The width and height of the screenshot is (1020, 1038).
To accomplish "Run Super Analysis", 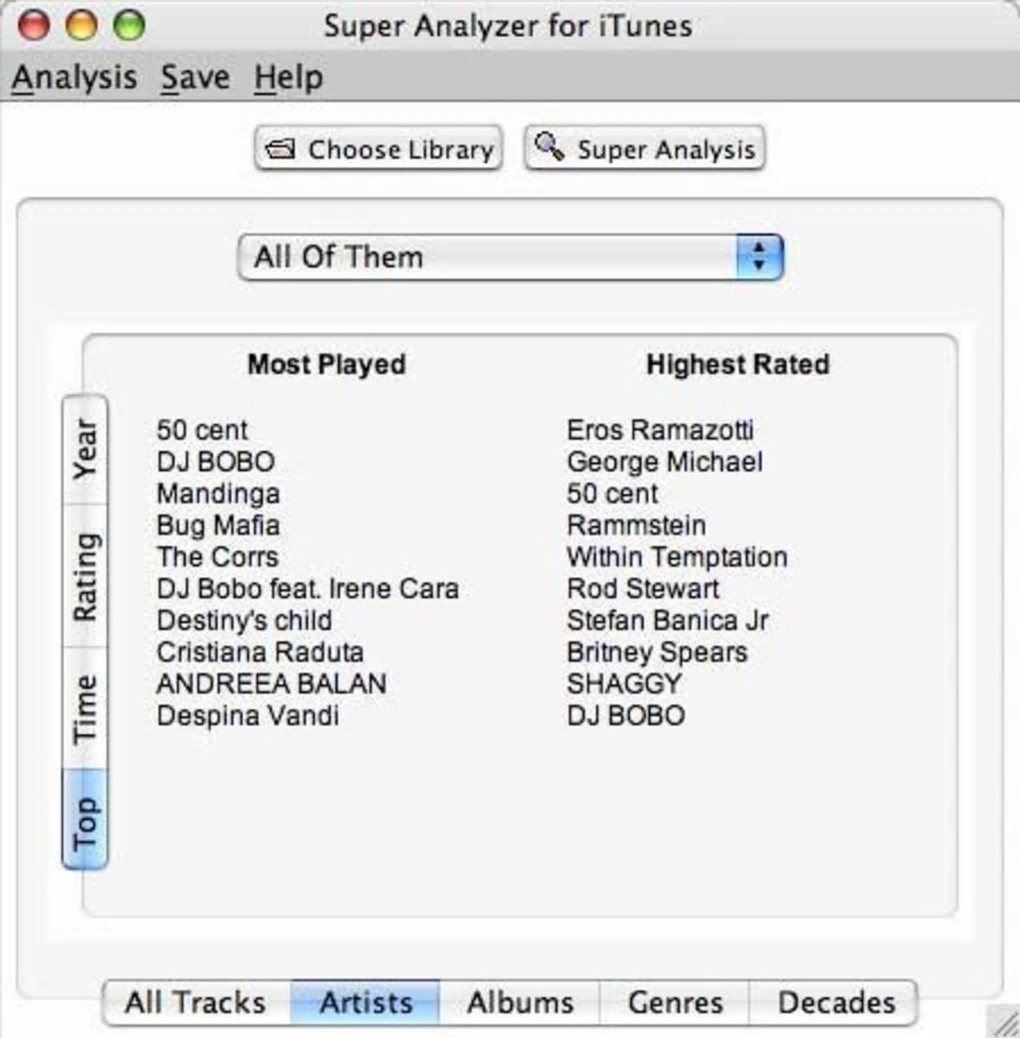I will (645, 149).
